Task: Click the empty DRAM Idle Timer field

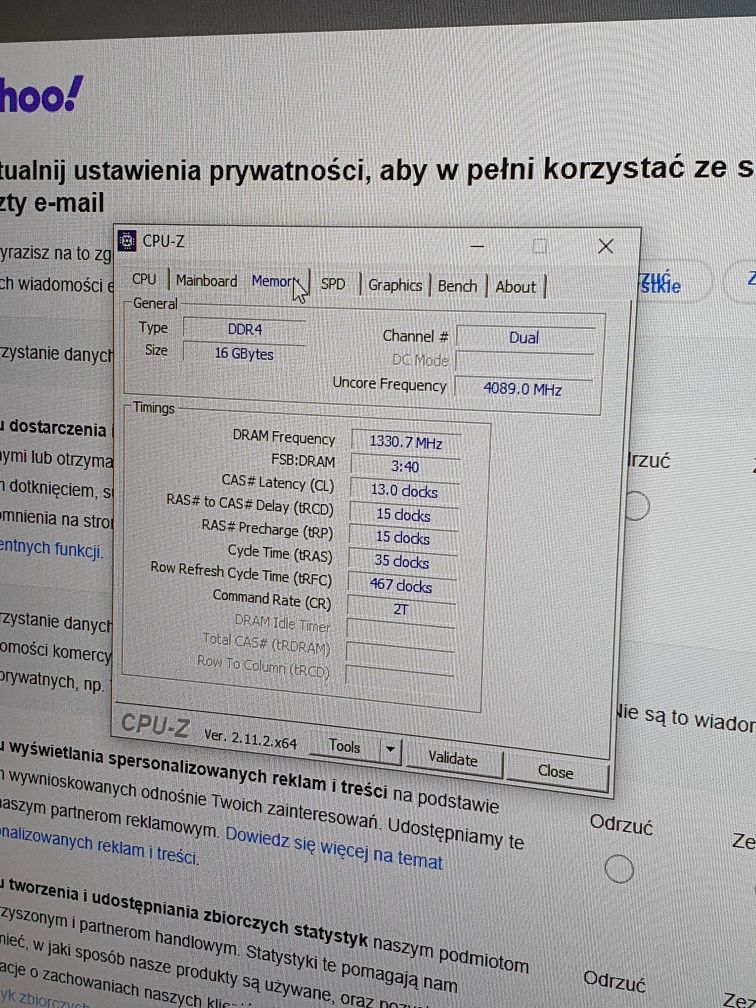Action: 400,630
